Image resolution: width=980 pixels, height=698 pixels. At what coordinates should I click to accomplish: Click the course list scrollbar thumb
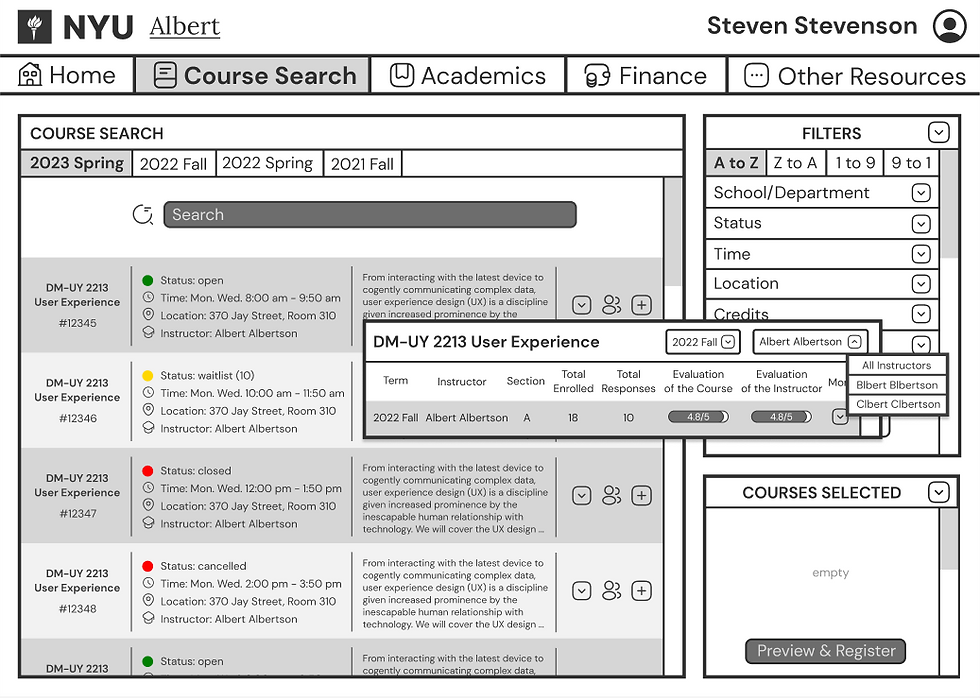coord(672,232)
